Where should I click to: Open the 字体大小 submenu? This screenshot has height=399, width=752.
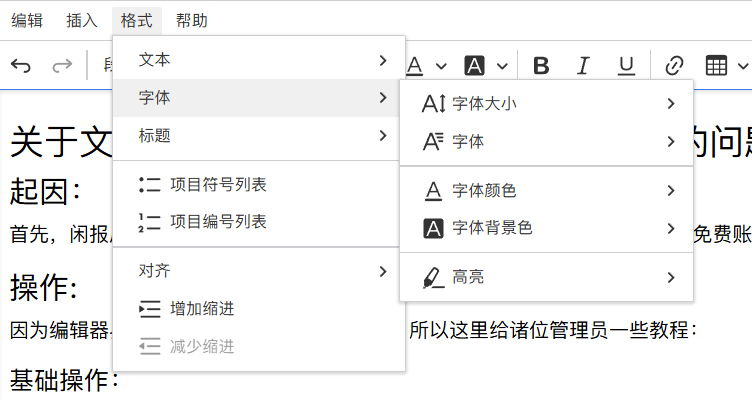click(547, 104)
